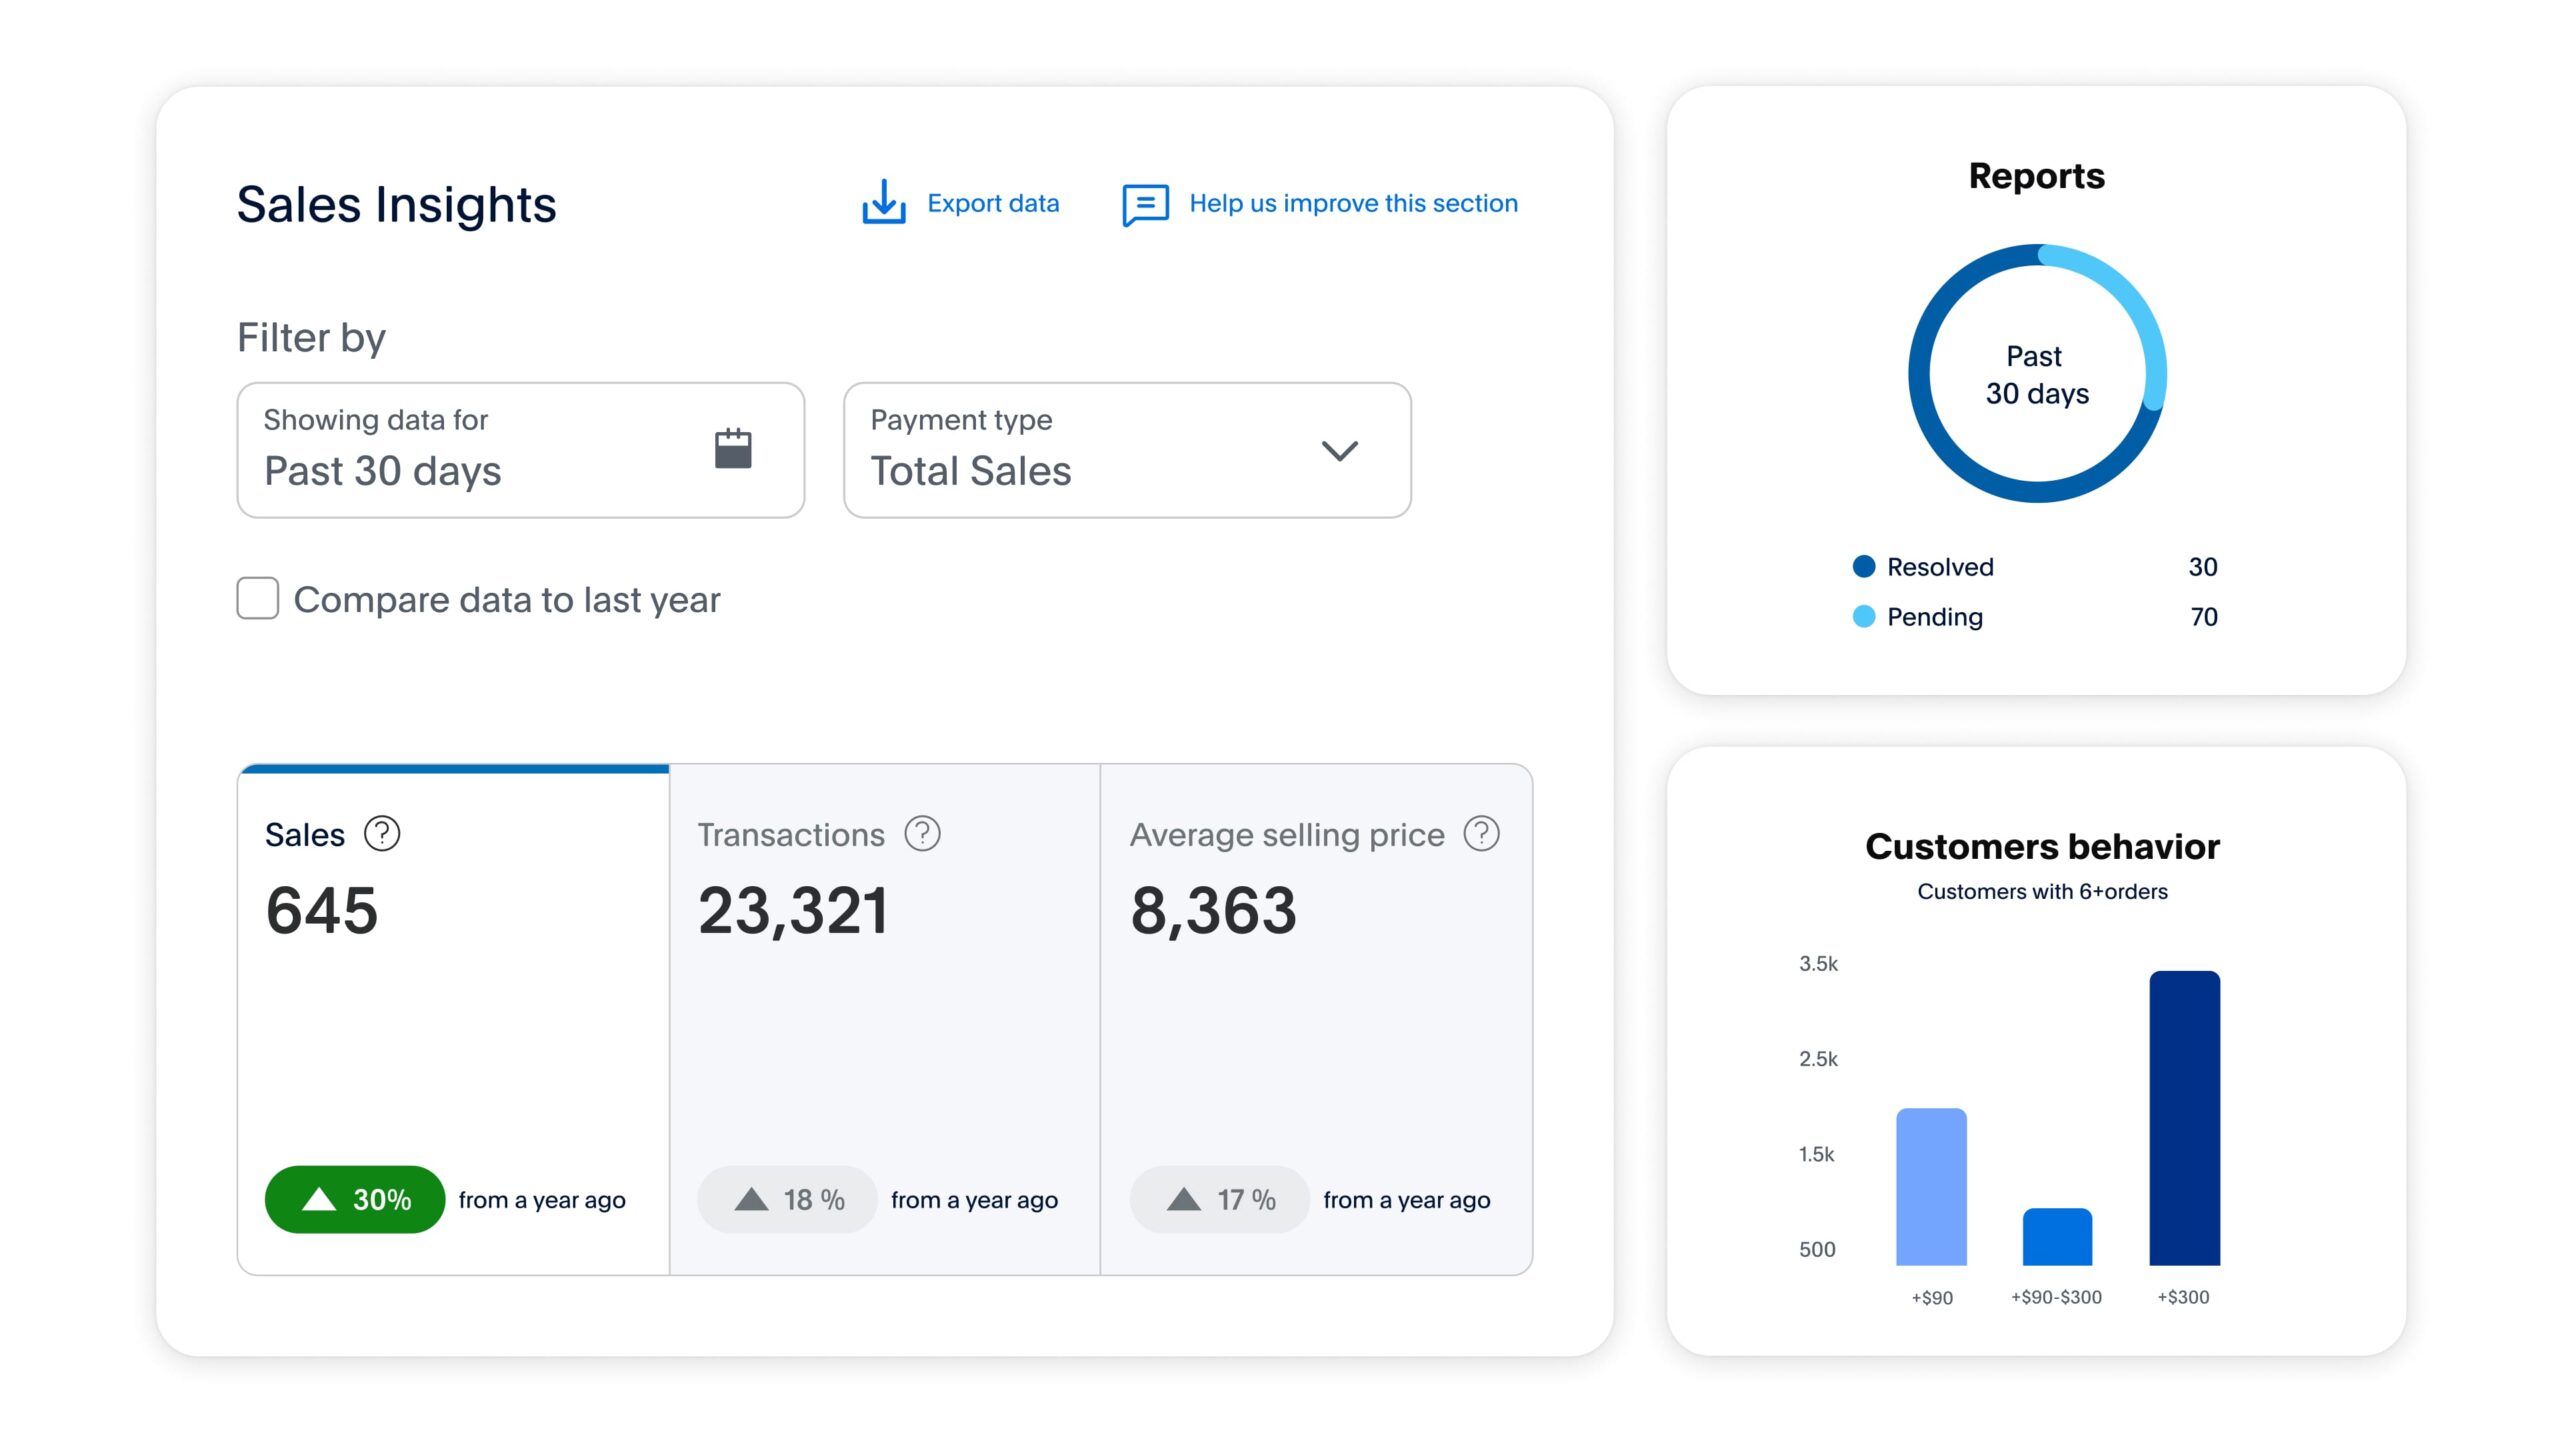Click the Customers behavior title

click(2042, 846)
